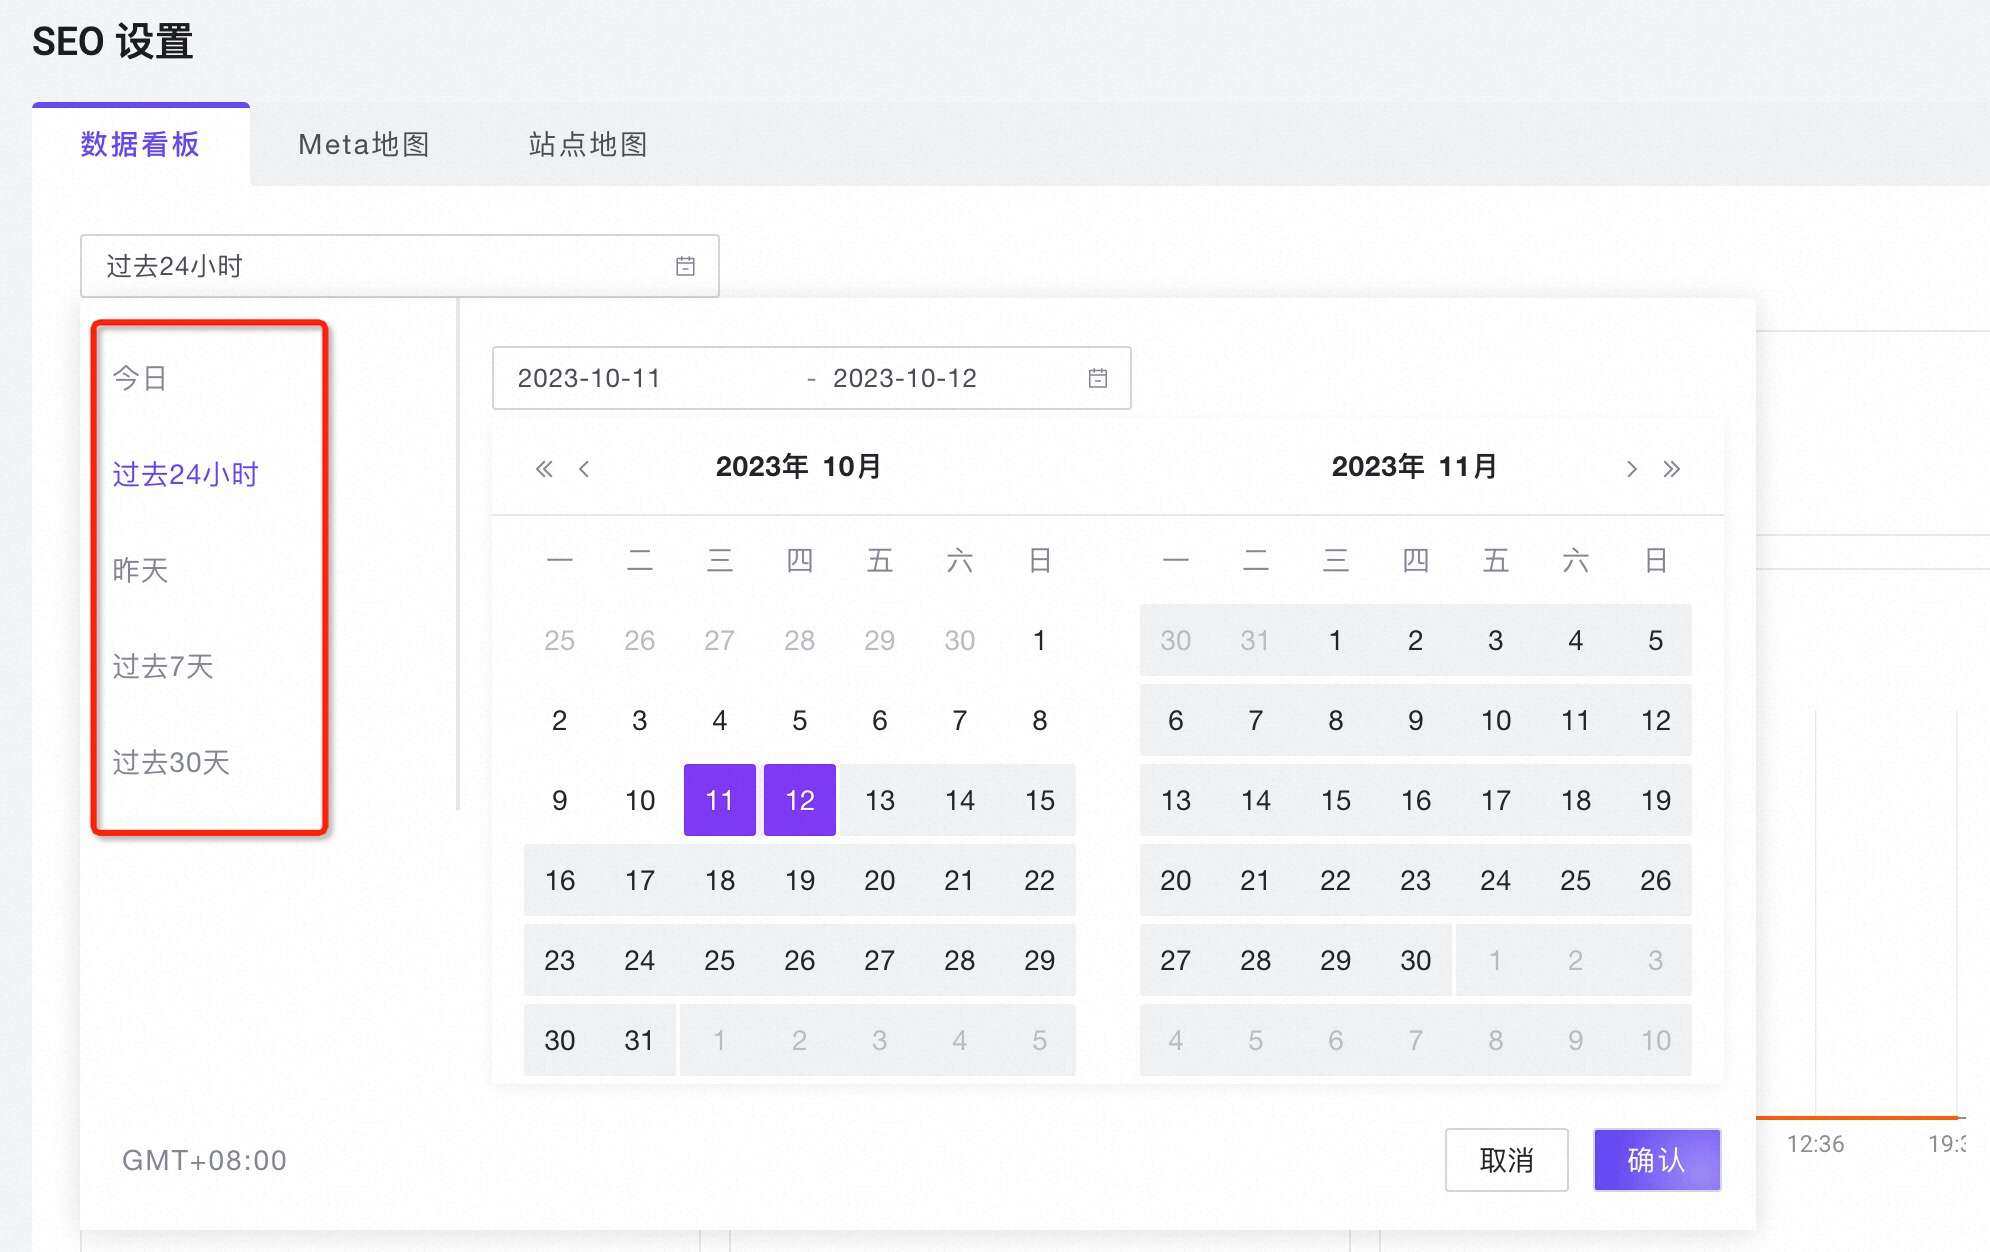This screenshot has width=1990, height=1252.
Task: Go to previous year double-arrow
Action: coord(544,468)
